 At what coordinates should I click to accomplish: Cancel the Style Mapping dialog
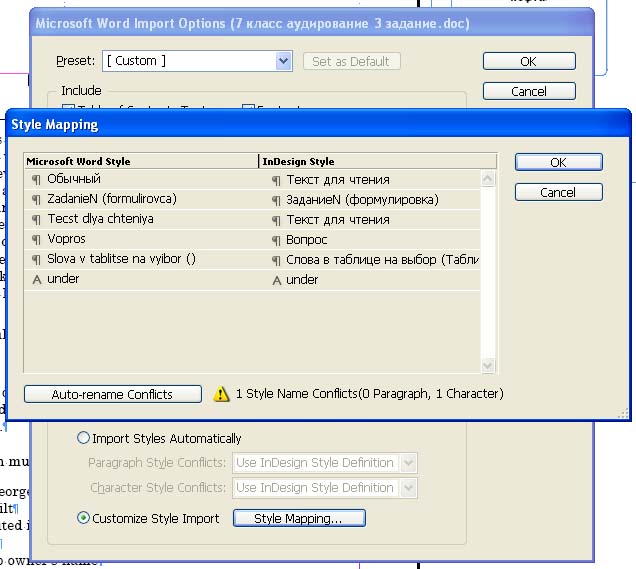pyautogui.click(x=559, y=192)
